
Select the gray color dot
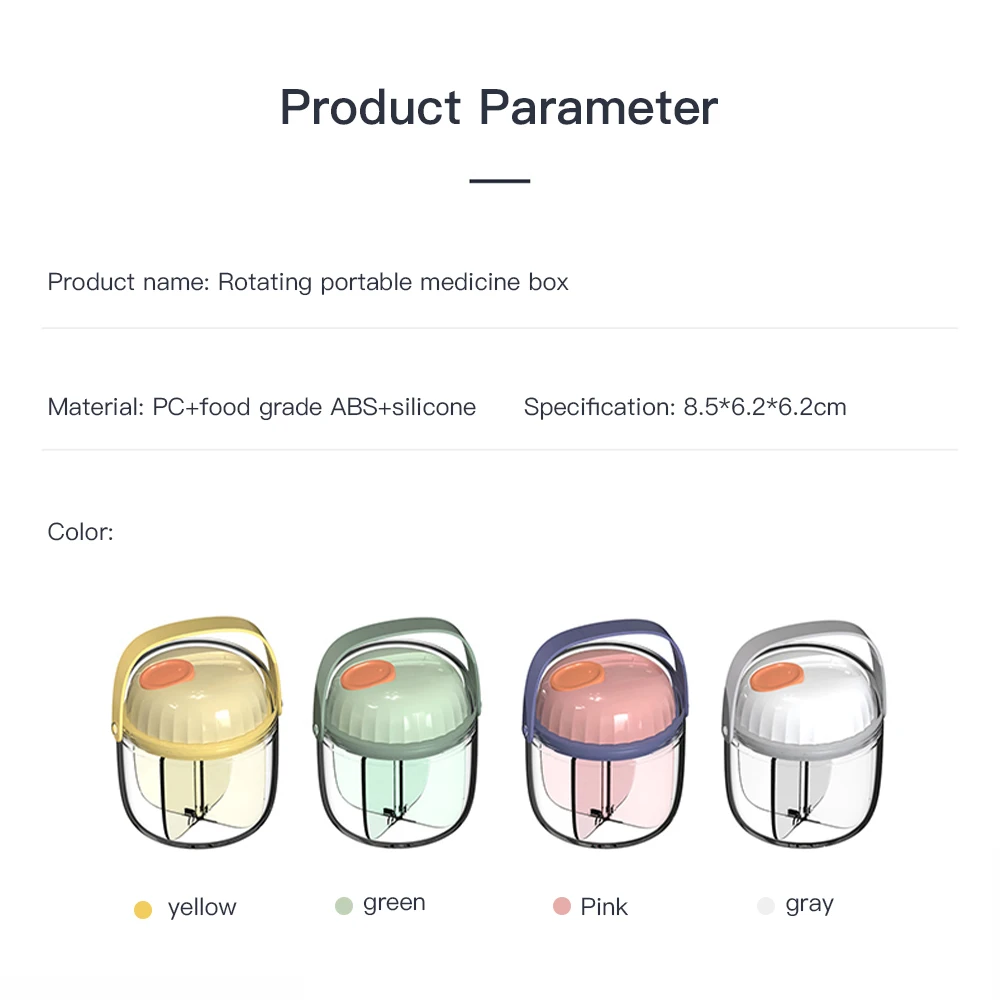click(x=766, y=906)
